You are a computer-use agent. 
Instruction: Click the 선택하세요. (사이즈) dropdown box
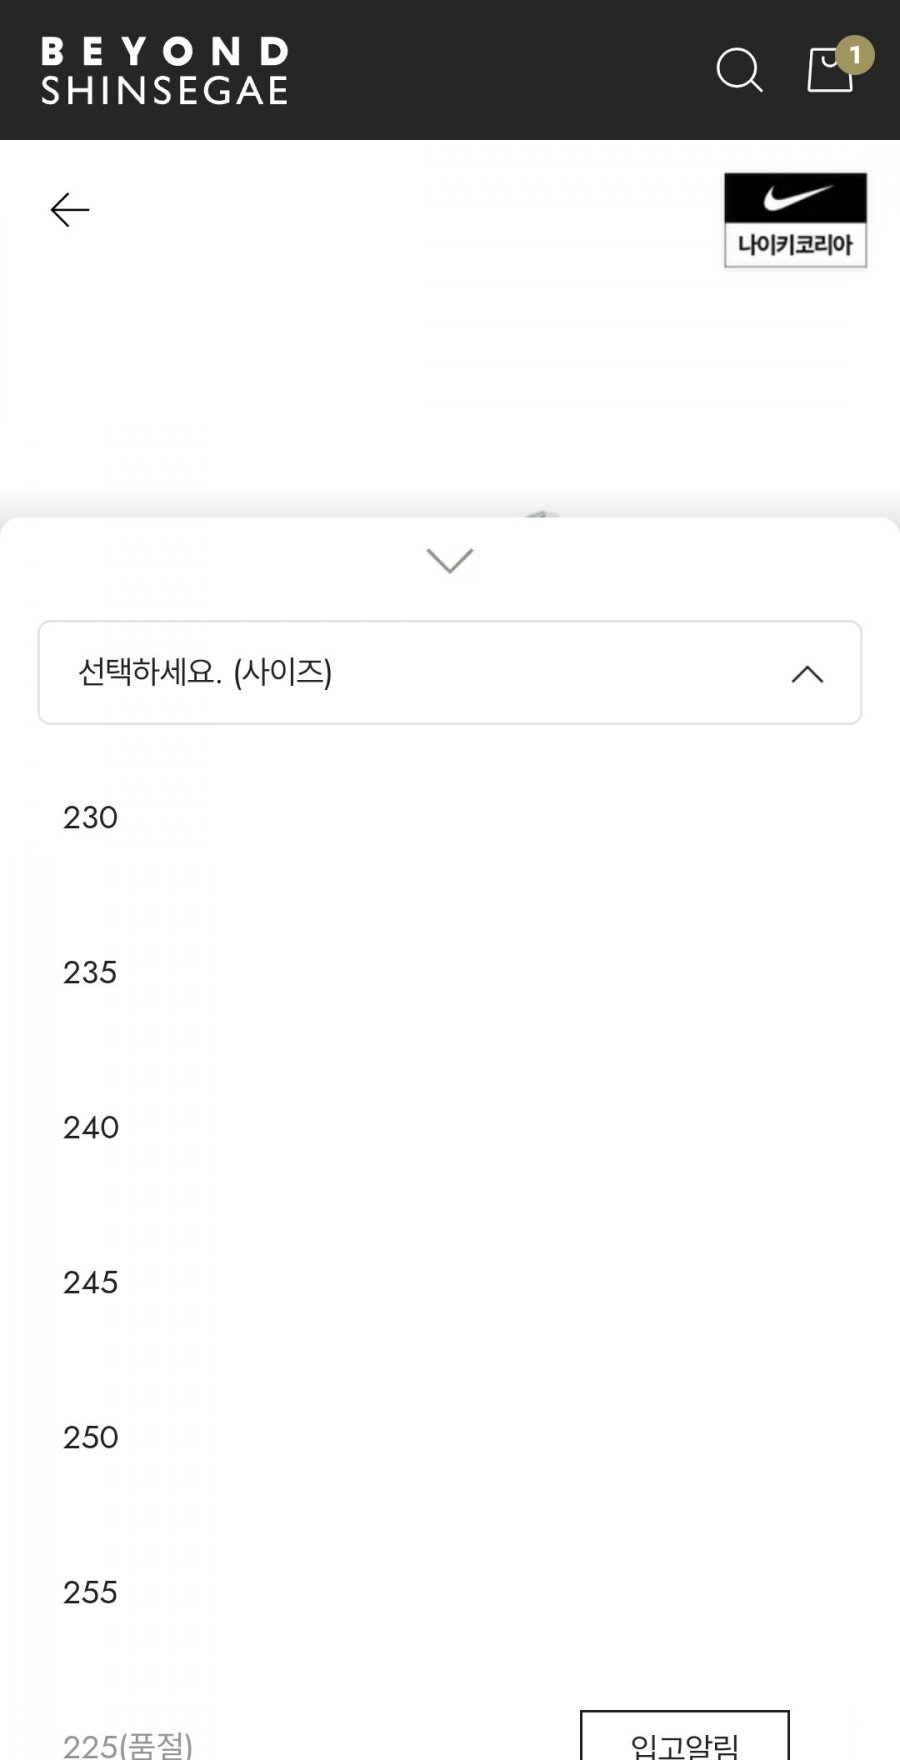(x=400, y=672)
